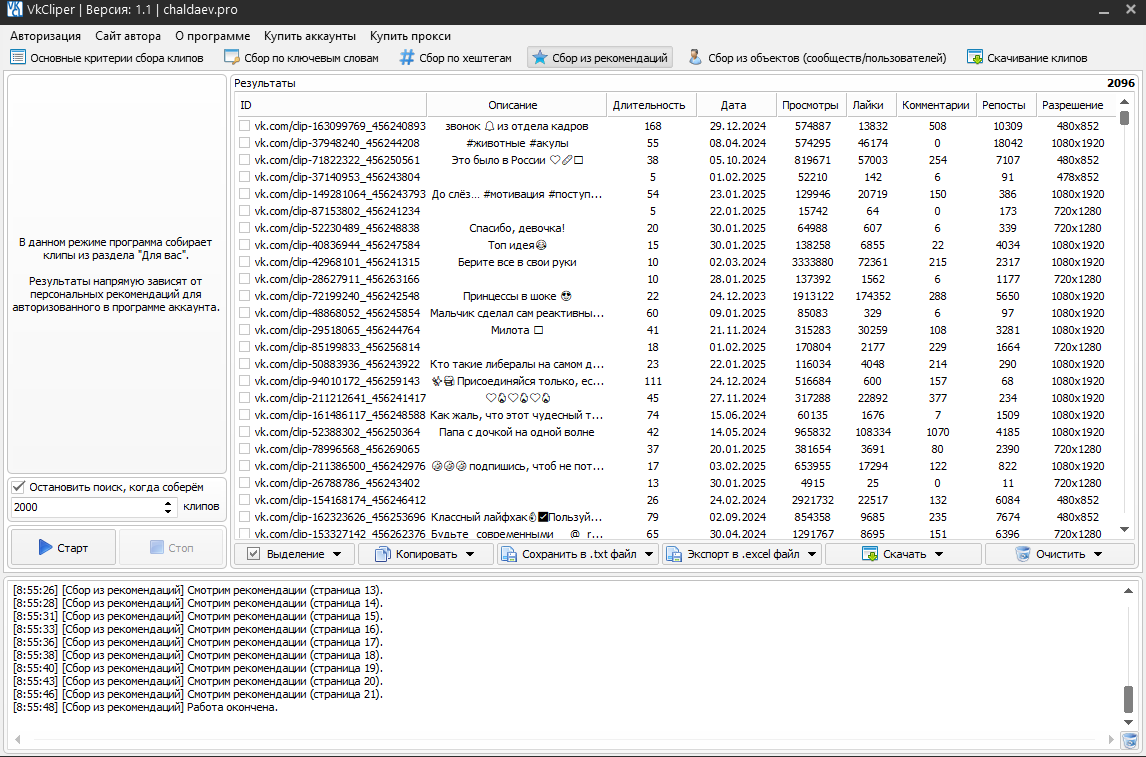
Task: Decrease clip limit with spinner down arrow
Action: [x=168, y=511]
